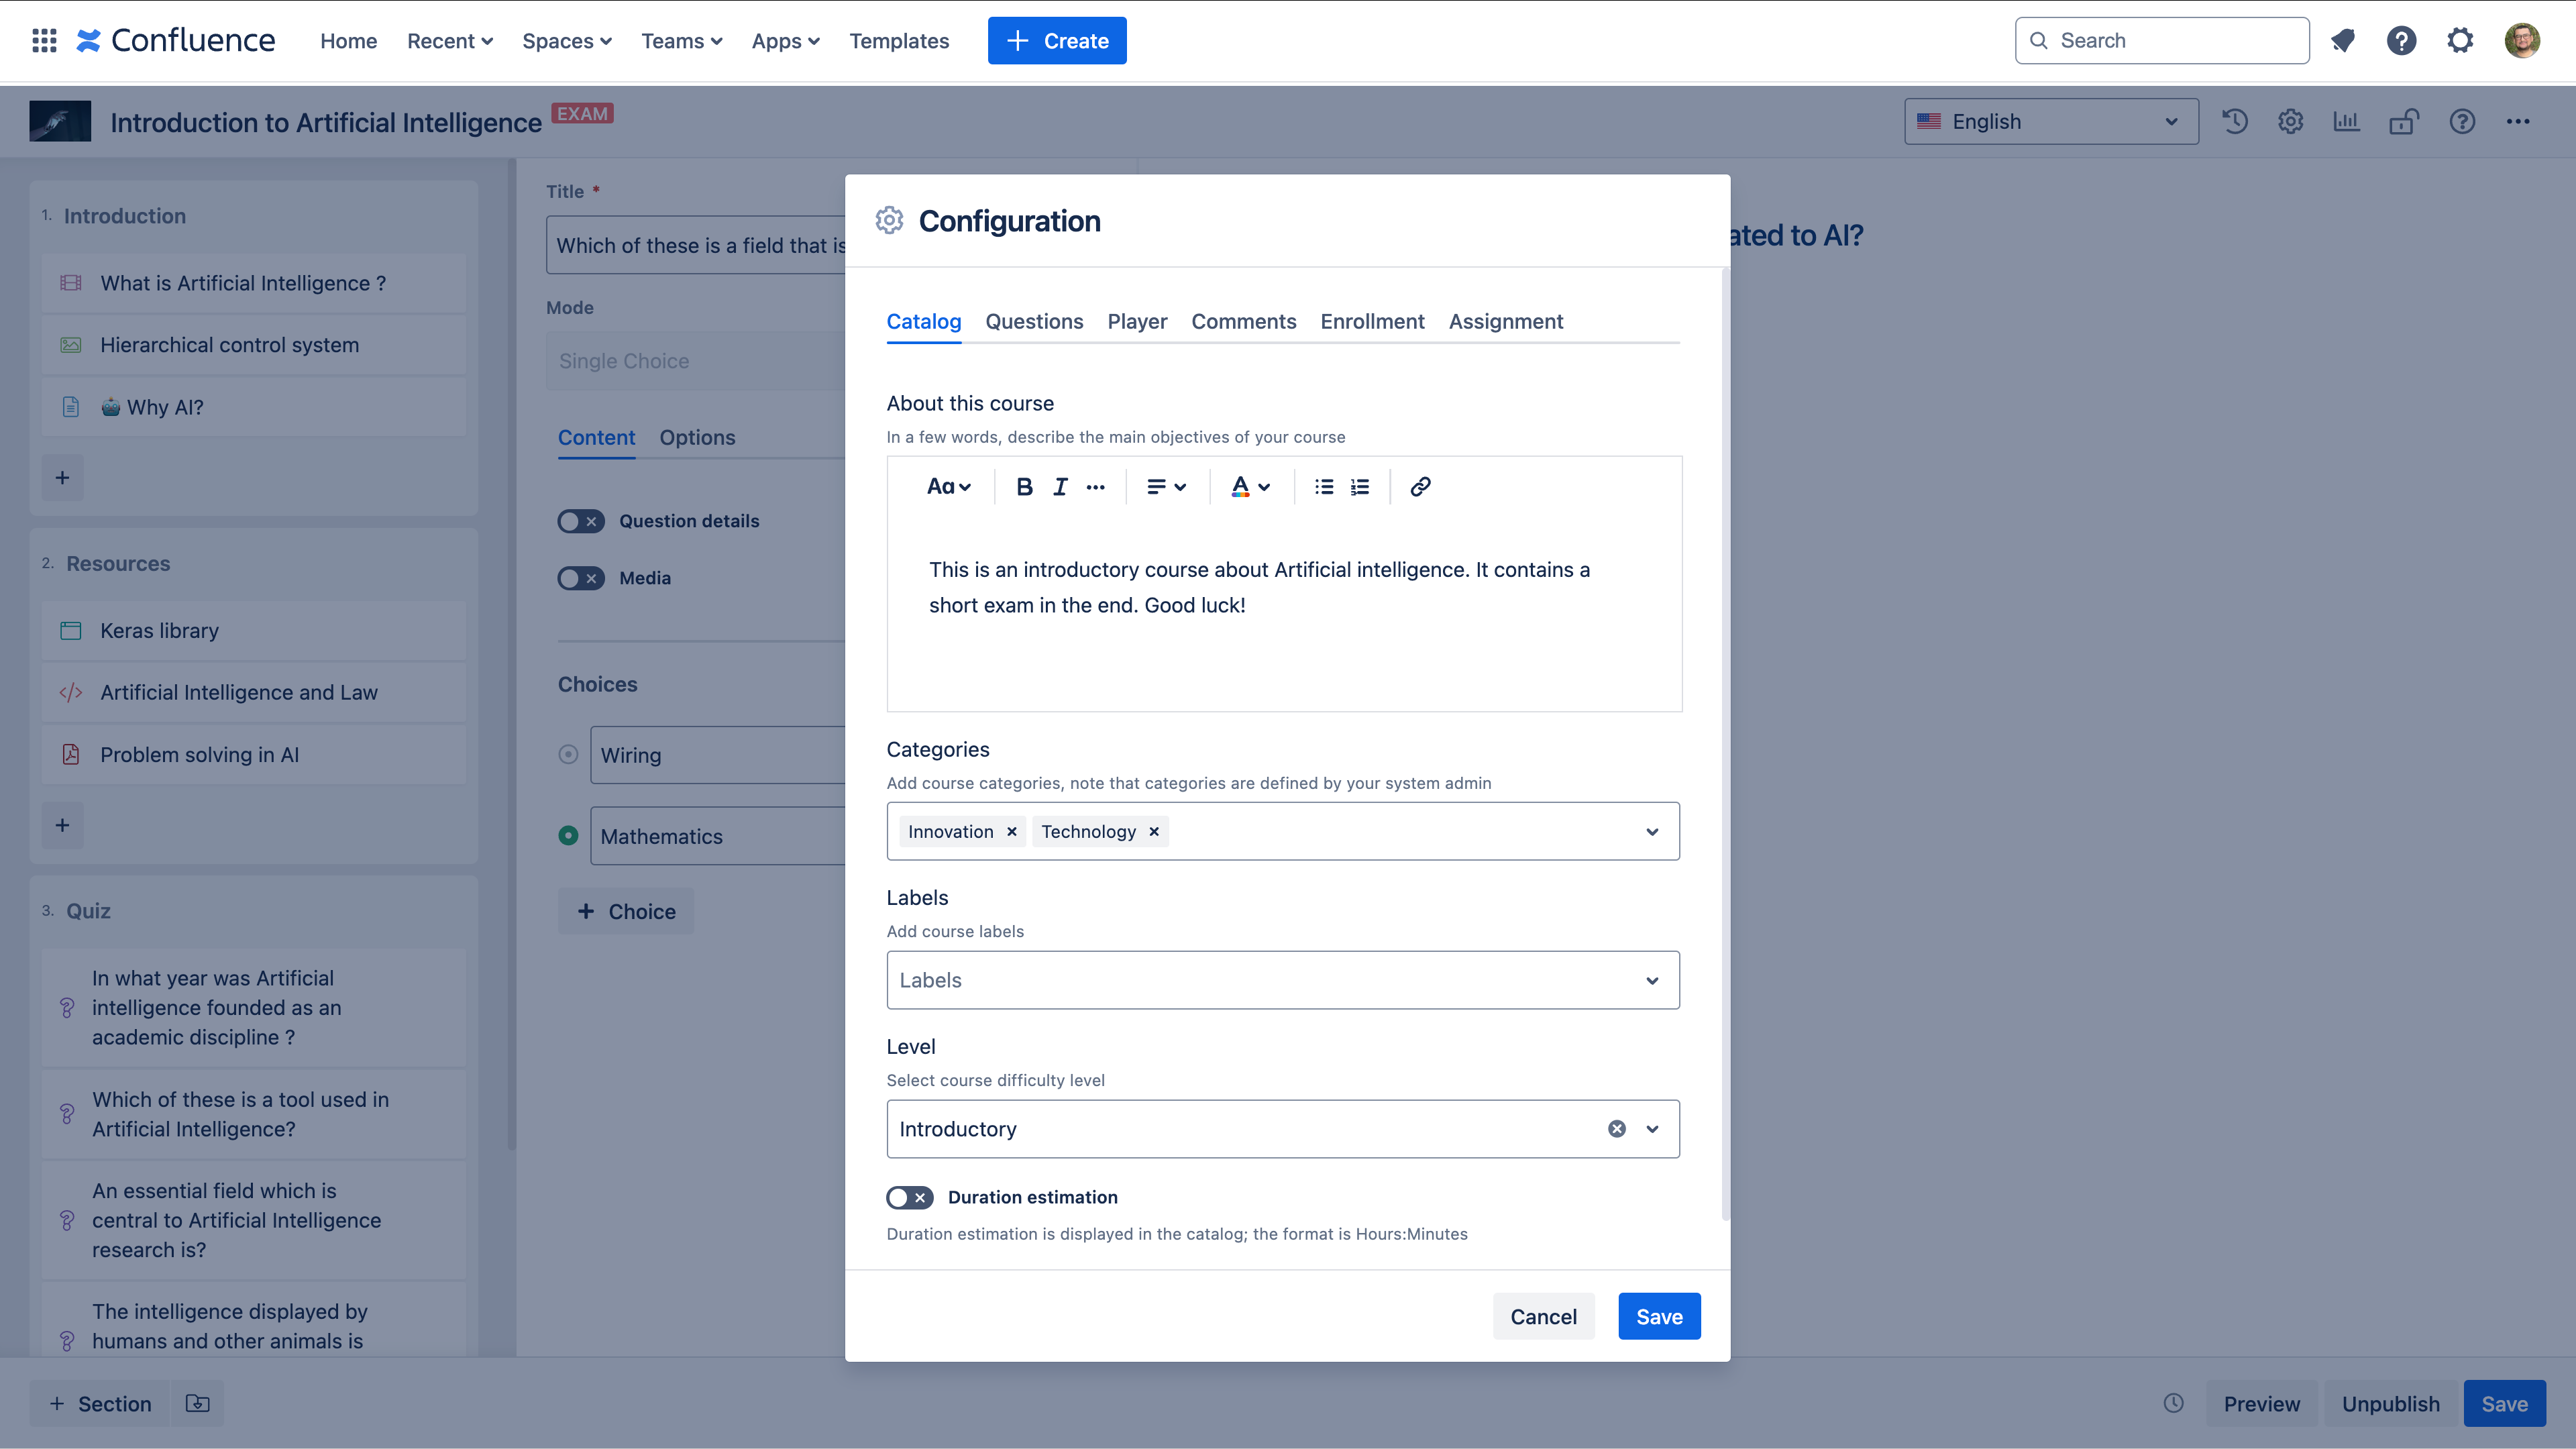This screenshot has height=1449, width=2576.
Task: Select the Mathematics choice radio button
Action: click(x=568, y=836)
